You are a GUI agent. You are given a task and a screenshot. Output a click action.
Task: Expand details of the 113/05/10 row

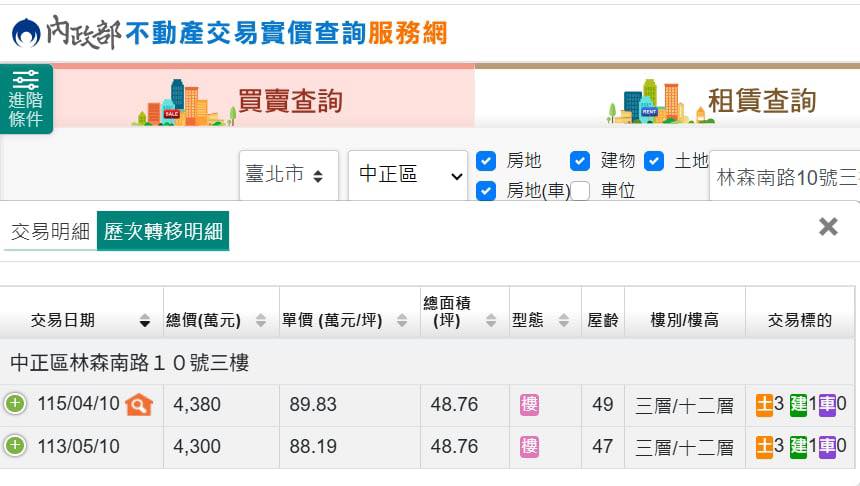pyautogui.click(x=15, y=445)
